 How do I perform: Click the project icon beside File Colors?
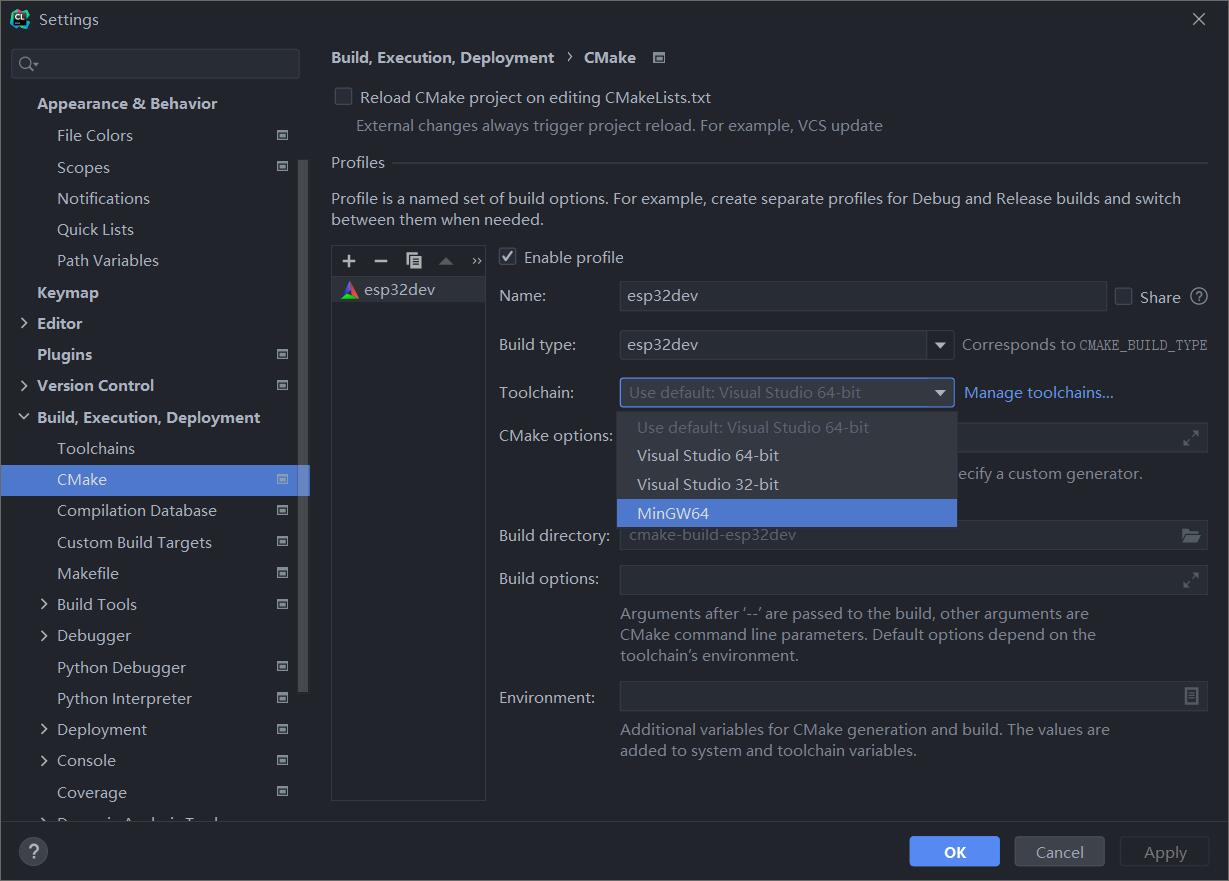(x=282, y=135)
